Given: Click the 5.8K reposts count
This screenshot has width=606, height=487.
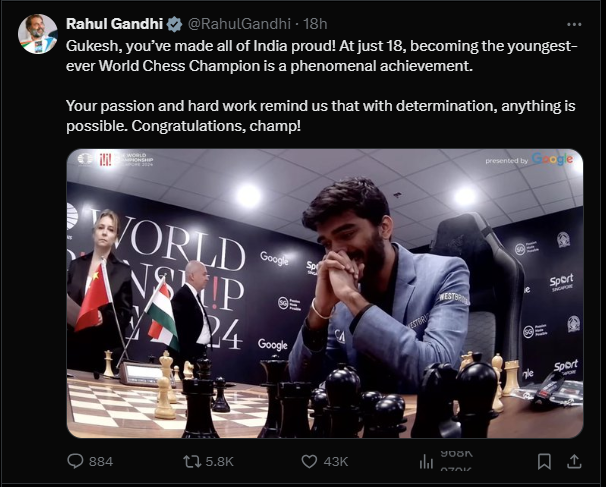Looking at the screenshot, I should point(219,461).
